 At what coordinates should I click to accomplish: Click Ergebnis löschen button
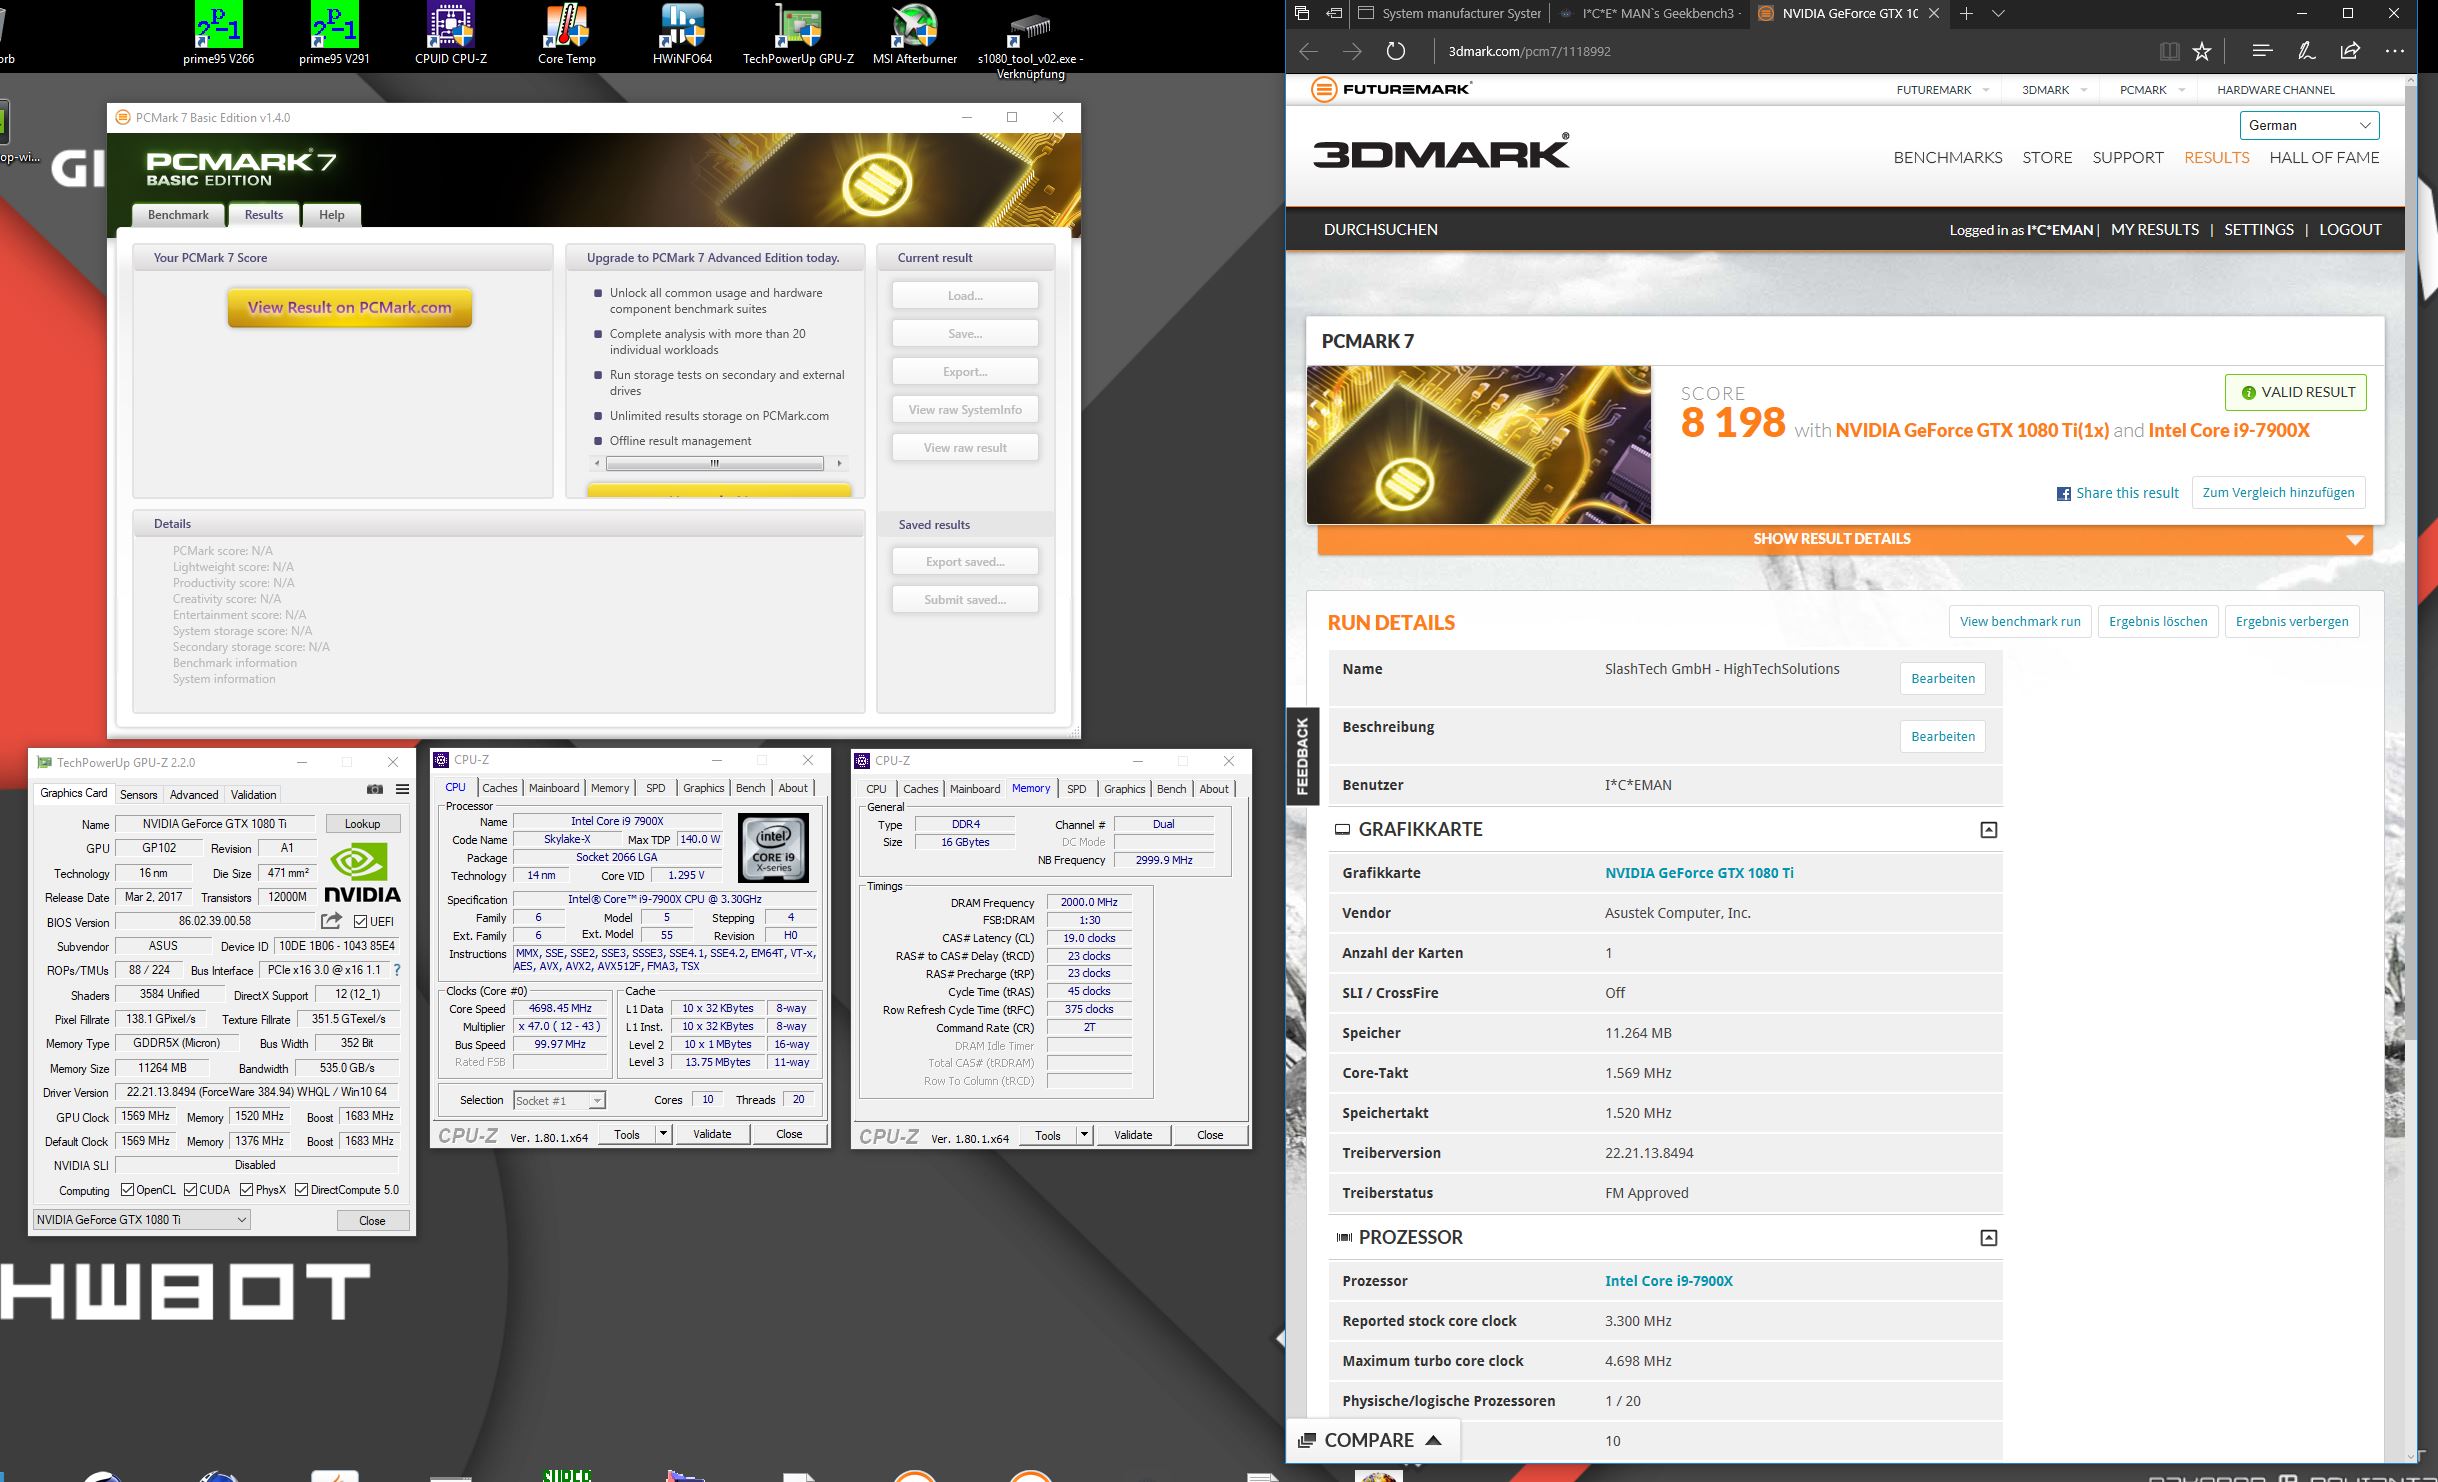pyautogui.click(x=2158, y=621)
